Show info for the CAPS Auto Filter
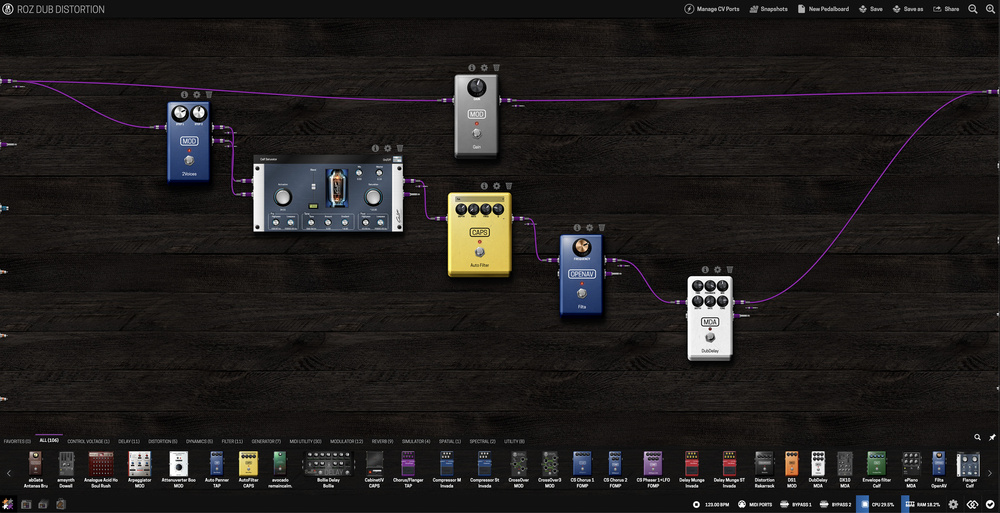 click(484, 186)
